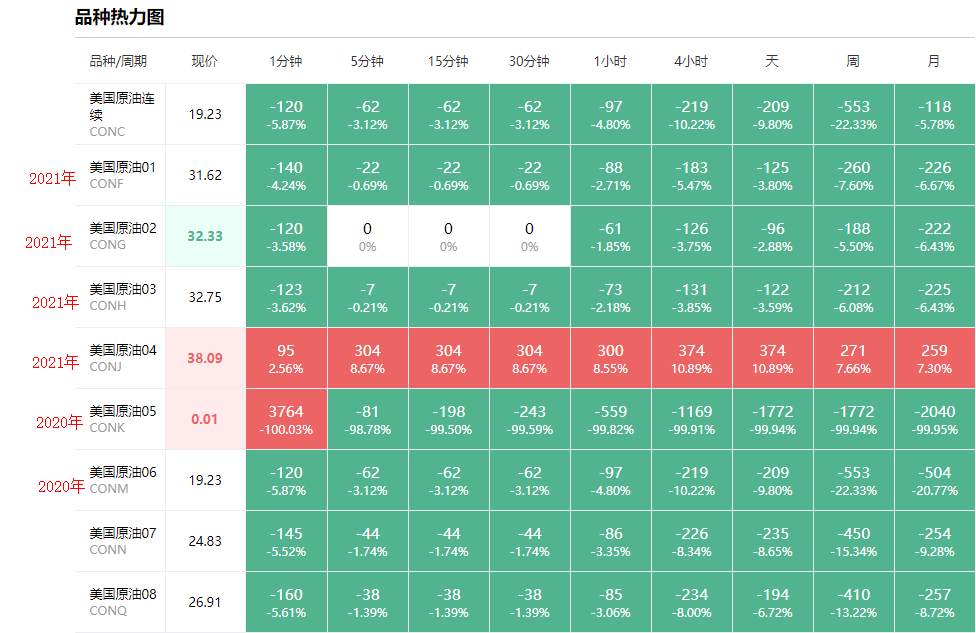The height and width of the screenshot is (633, 976).
Task: Click the red 38.09 price cell
Action: (x=205, y=358)
